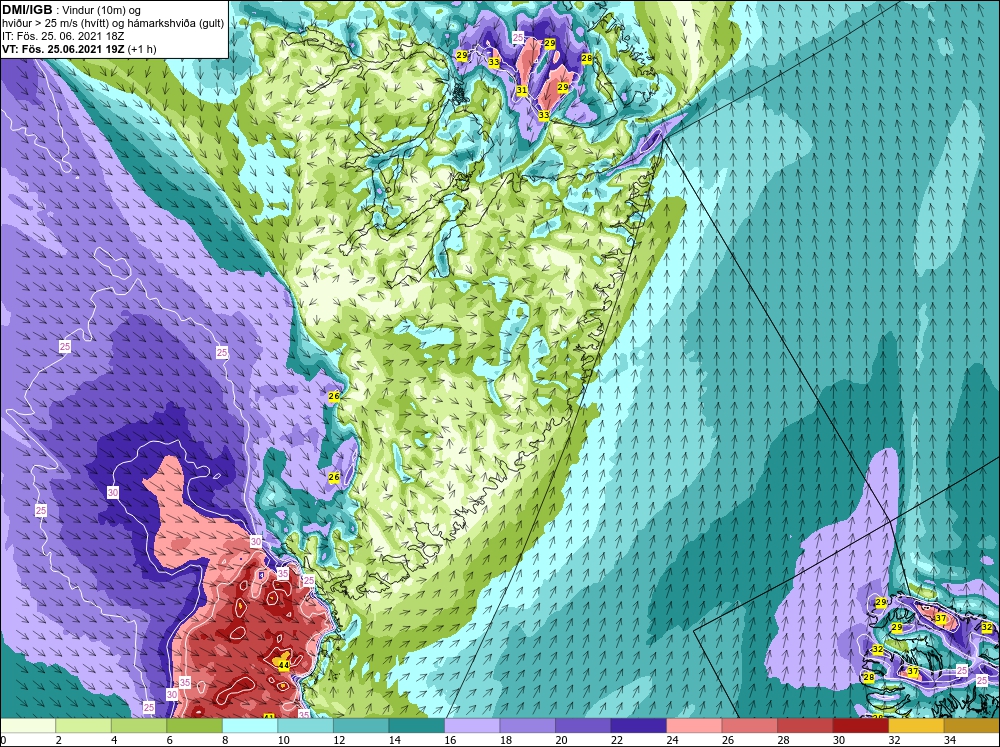This screenshot has width=1000, height=747.
Task: Pick the pale cream 0–2 legend swatch
Action: pyautogui.click(x=28, y=725)
